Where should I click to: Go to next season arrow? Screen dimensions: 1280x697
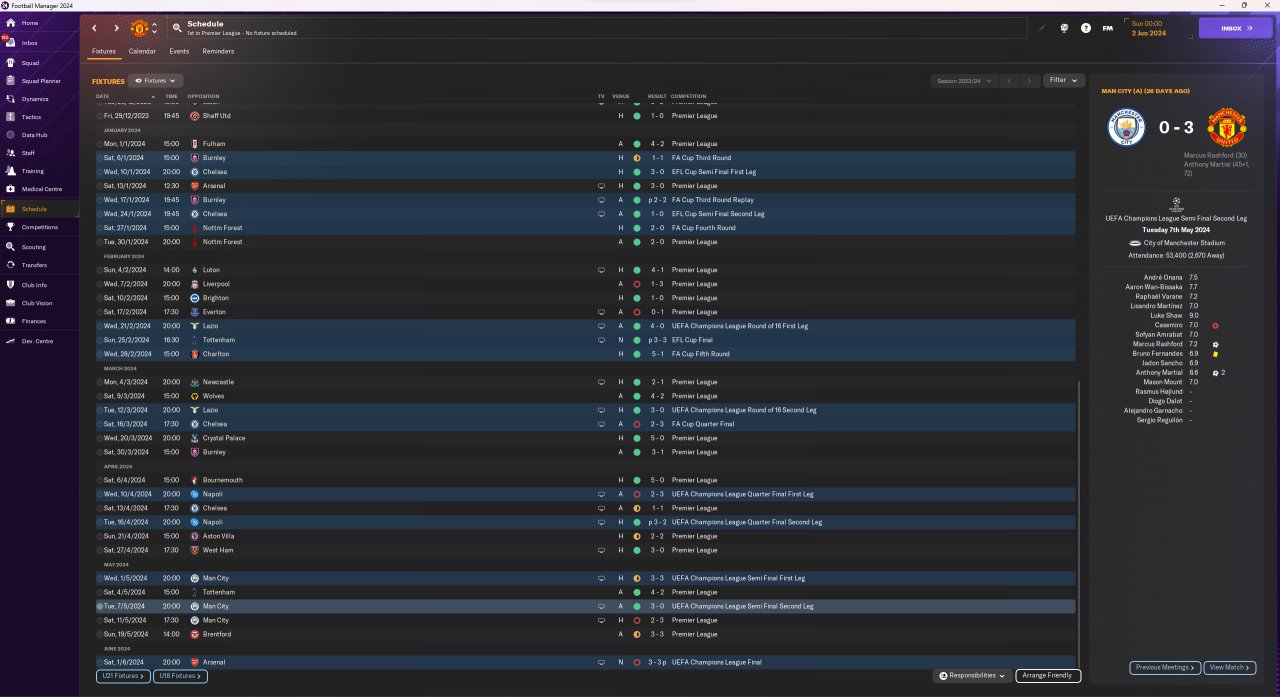(1030, 80)
